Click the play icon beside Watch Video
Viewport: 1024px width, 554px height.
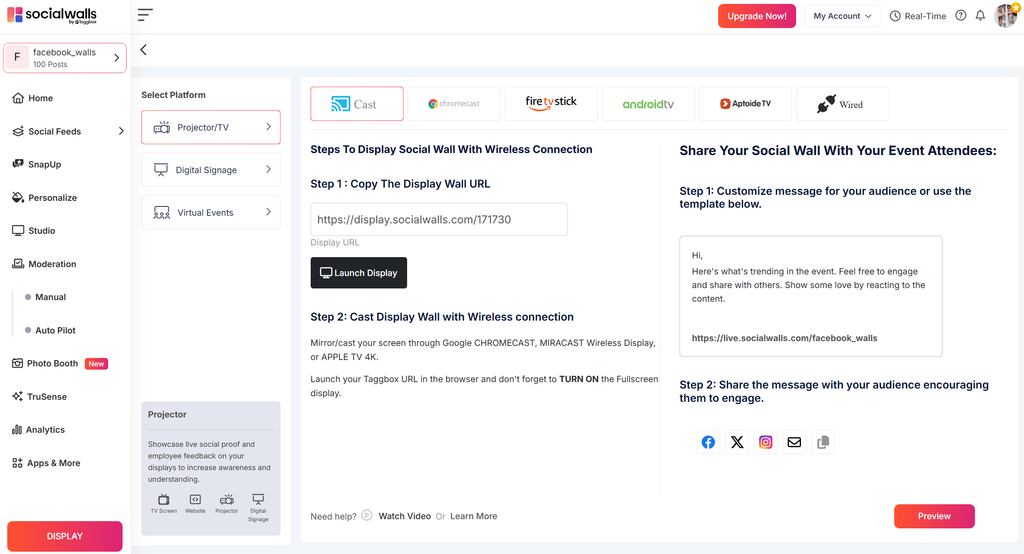click(367, 515)
